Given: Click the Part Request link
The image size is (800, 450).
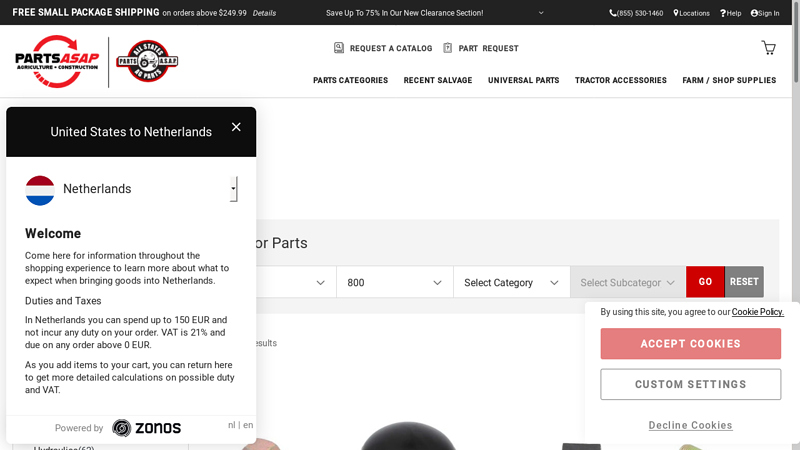Looking at the screenshot, I should pos(481,48).
